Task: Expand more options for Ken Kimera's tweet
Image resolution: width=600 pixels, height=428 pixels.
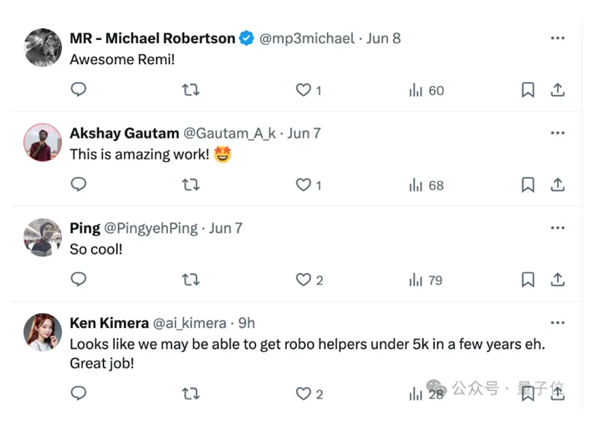Action: coord(558,322)
